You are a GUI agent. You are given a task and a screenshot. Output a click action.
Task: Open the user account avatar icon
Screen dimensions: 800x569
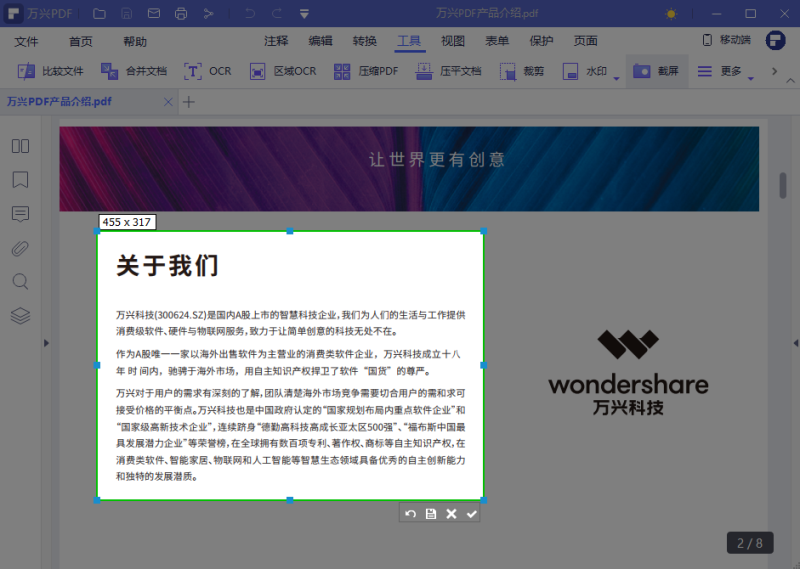pyautogui.click(x=775, y=40)
